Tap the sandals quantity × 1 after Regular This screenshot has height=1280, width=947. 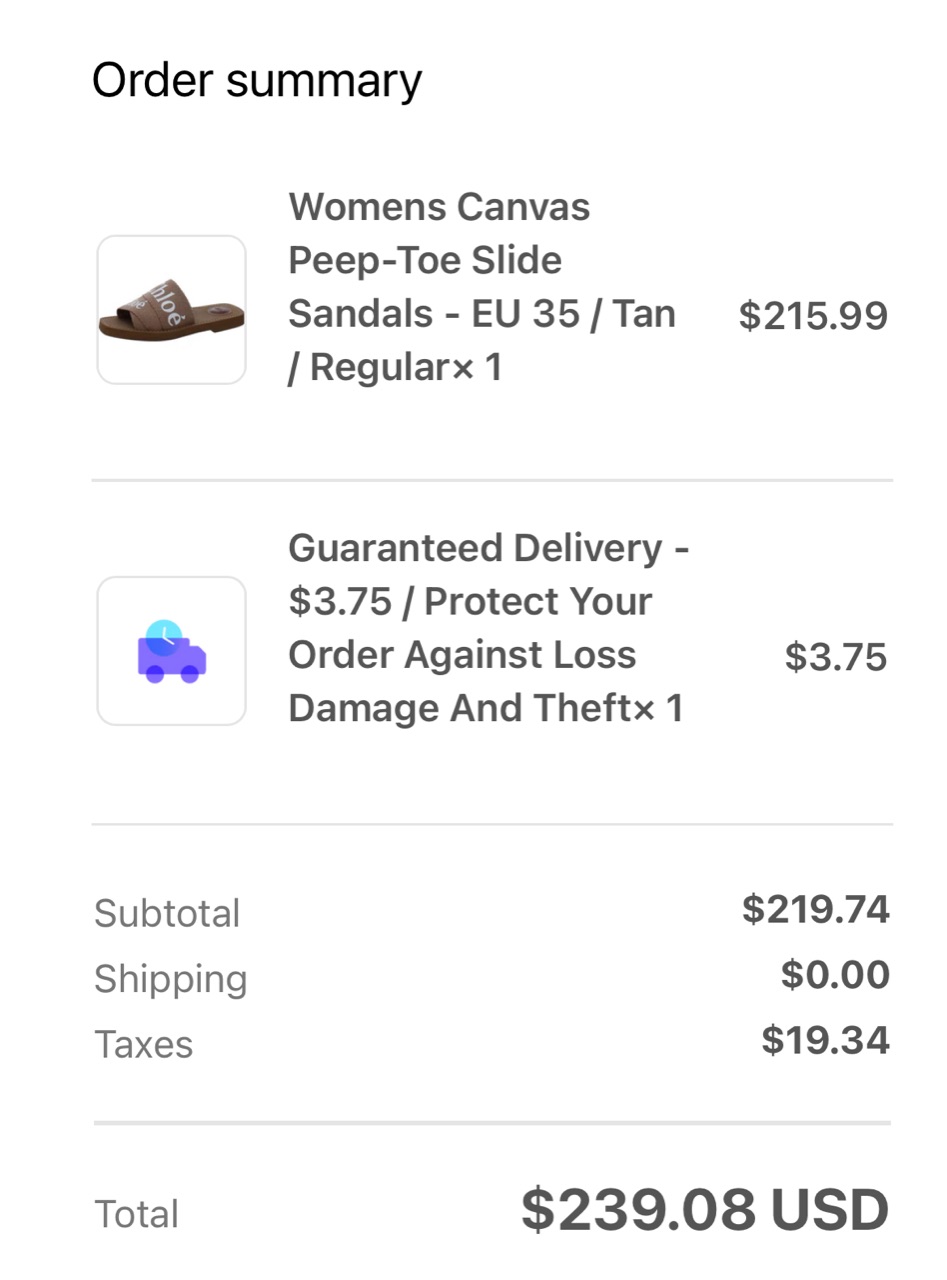point(477,368)
